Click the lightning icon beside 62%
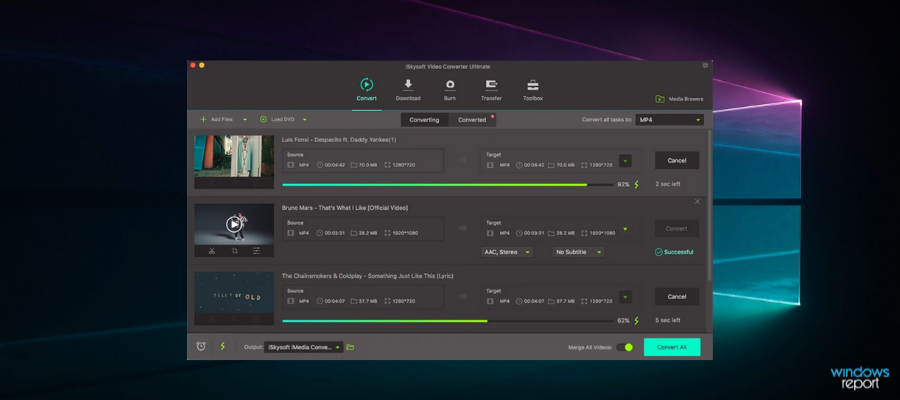This screenshot has width=900, height=400. pos(636,321)
